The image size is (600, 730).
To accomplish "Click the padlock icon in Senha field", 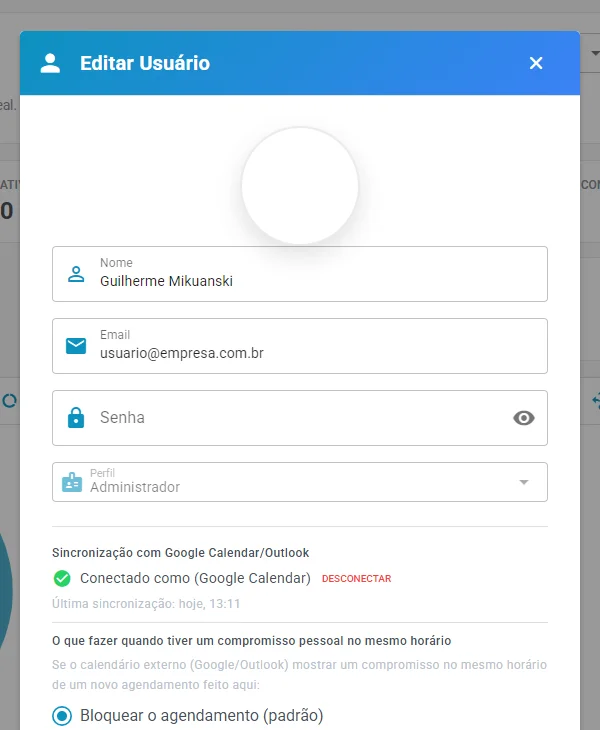I will pos(76,418).
